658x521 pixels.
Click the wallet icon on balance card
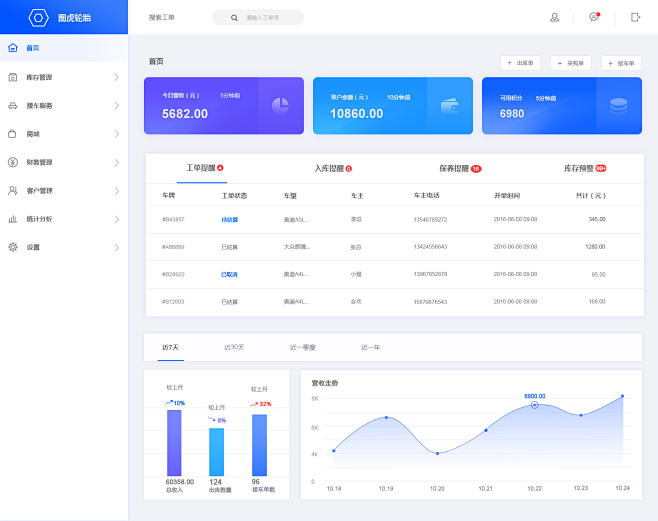449,106
